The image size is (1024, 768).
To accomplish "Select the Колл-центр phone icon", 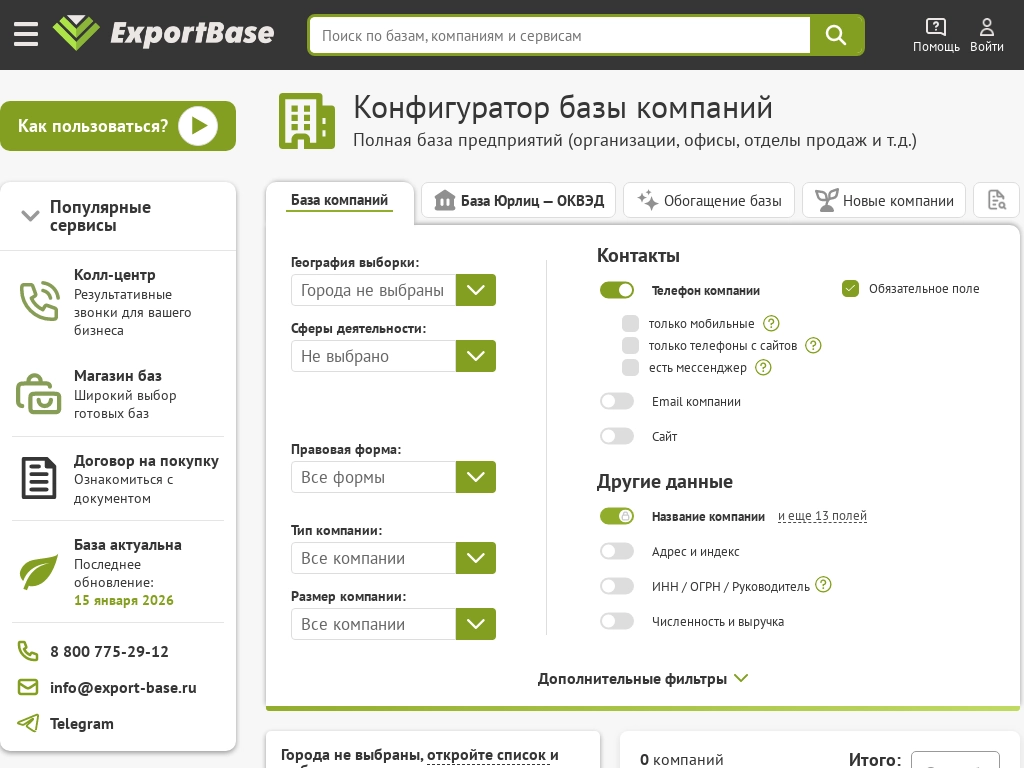I will click(39, 299).
